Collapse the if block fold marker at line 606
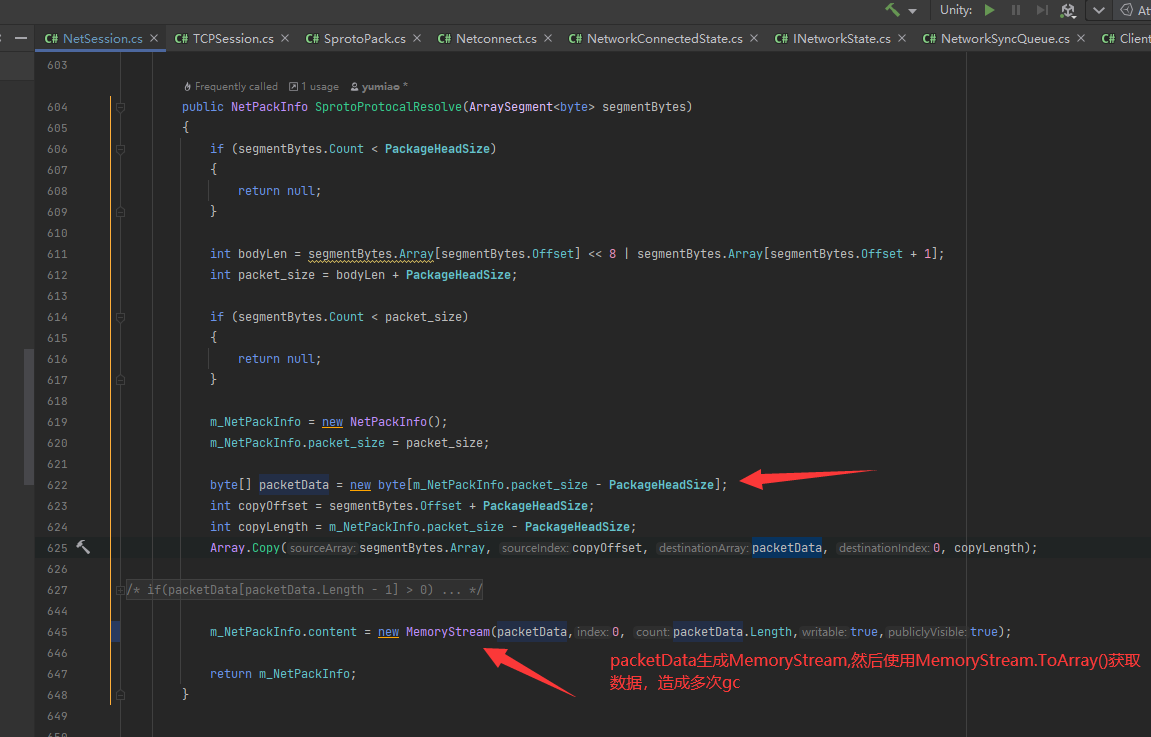This screenshot has width=1151, height=737. (120, 149)
